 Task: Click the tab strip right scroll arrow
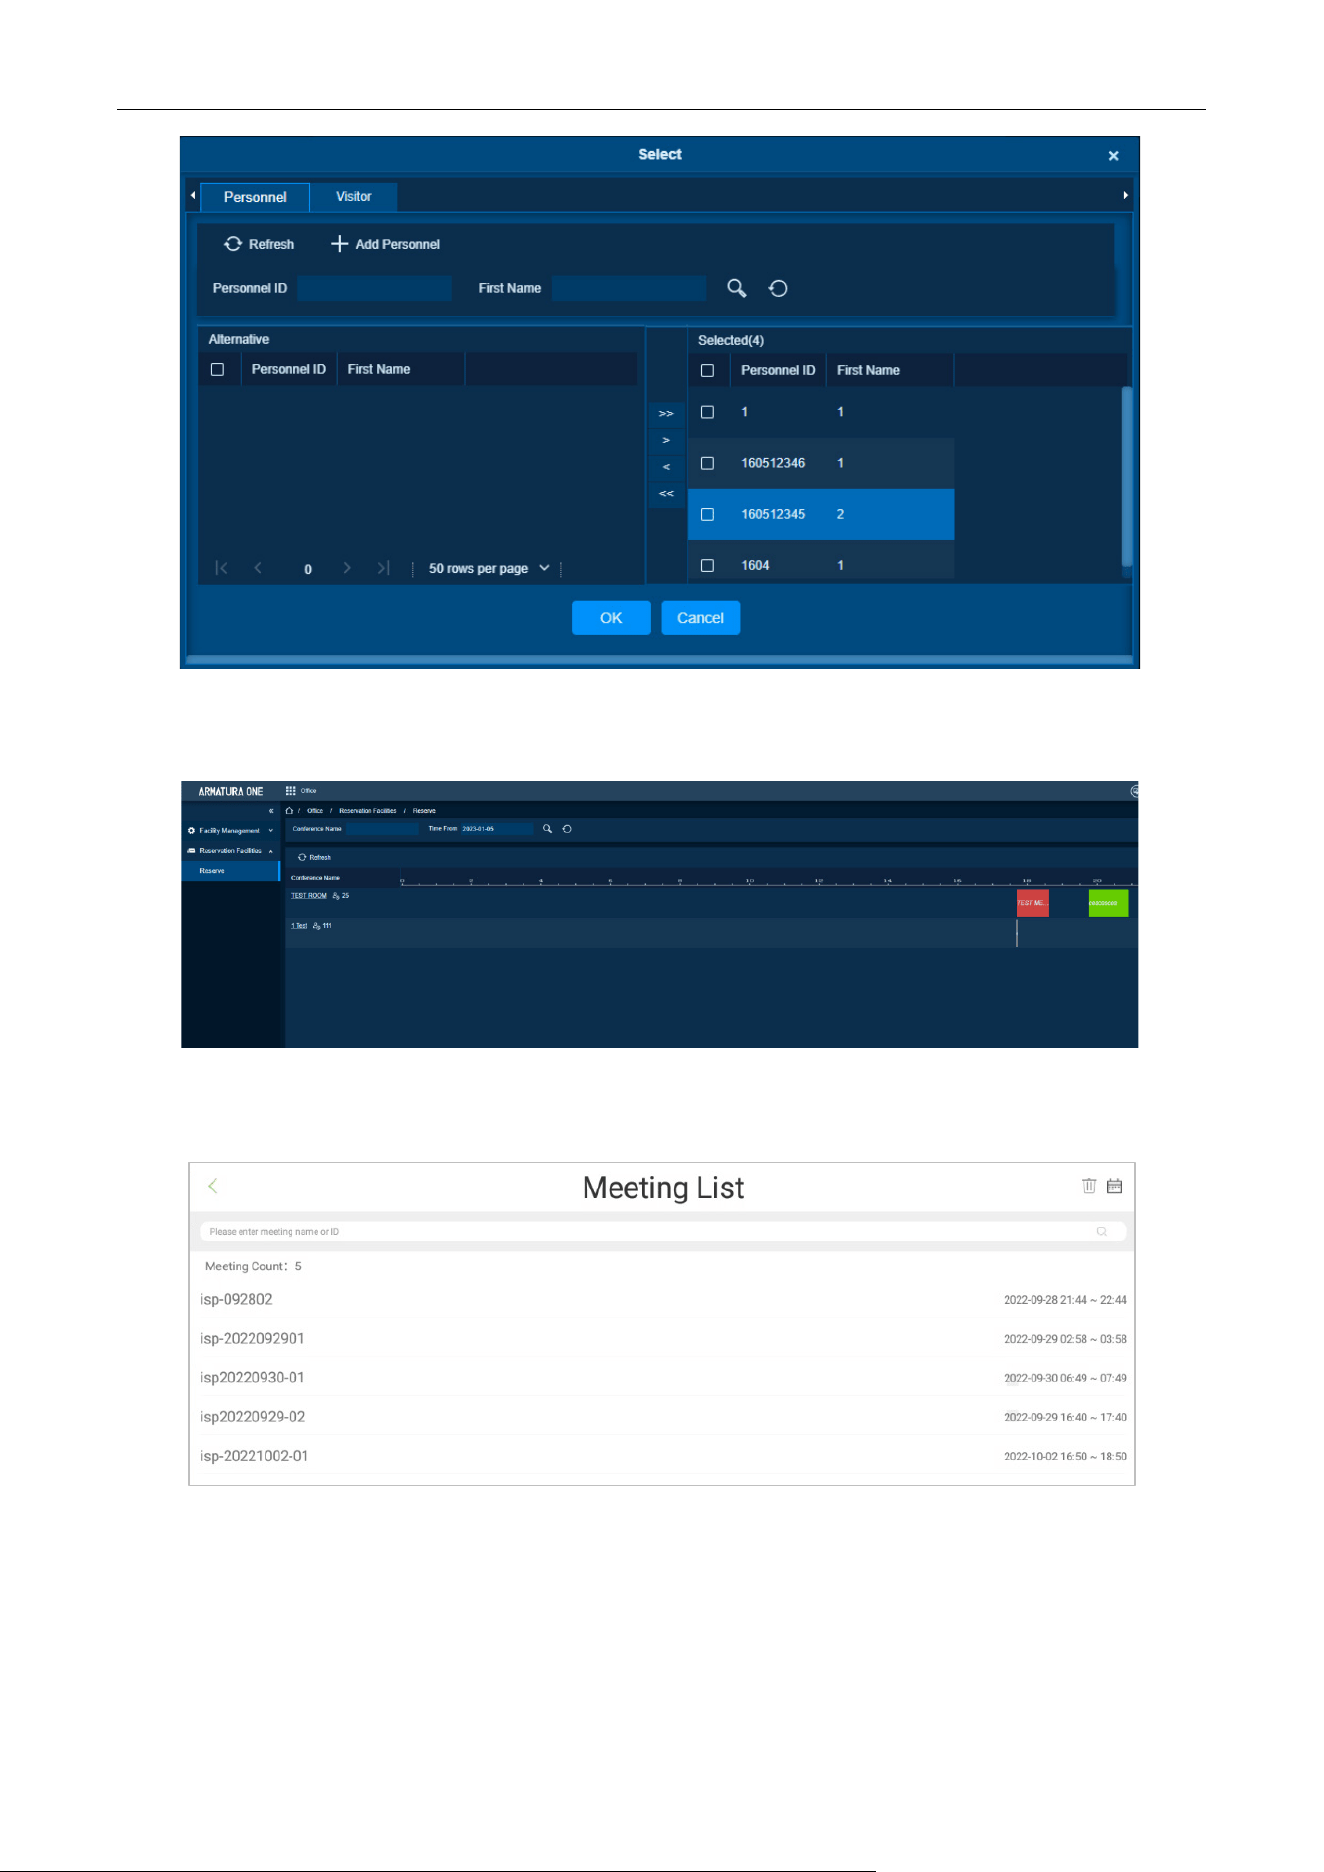1125,195
